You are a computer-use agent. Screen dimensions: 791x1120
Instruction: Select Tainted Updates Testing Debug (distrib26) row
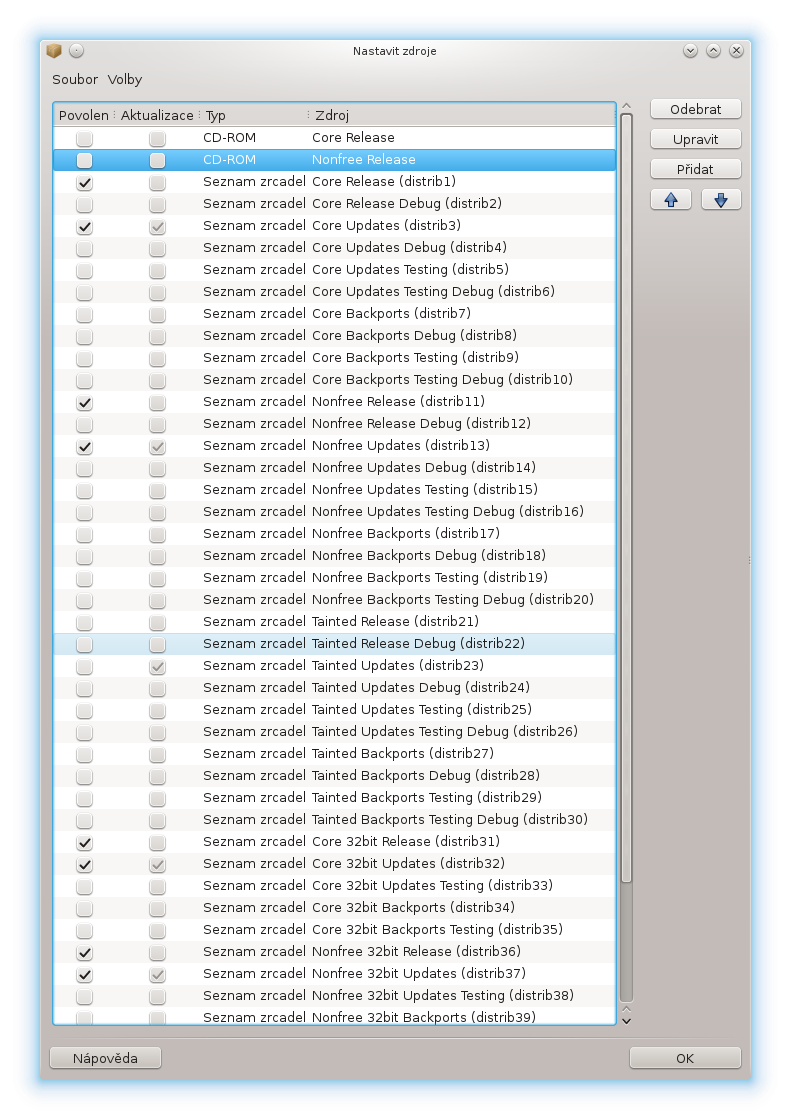tap(334, 731)
